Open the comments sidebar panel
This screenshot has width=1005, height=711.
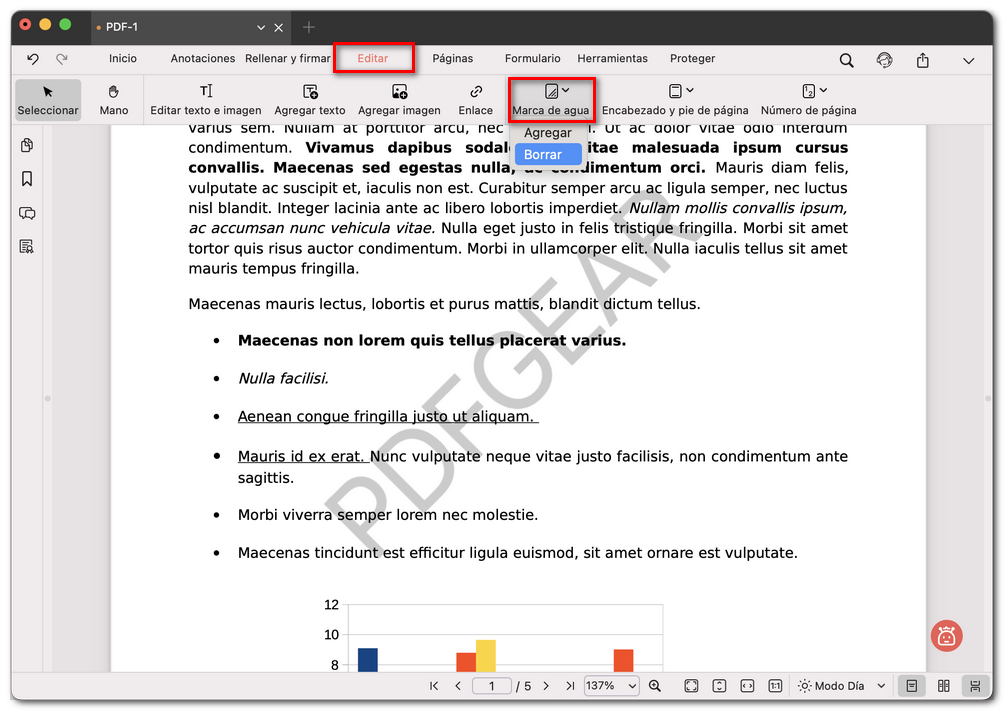pyautogui.click(x=27, y=213)
